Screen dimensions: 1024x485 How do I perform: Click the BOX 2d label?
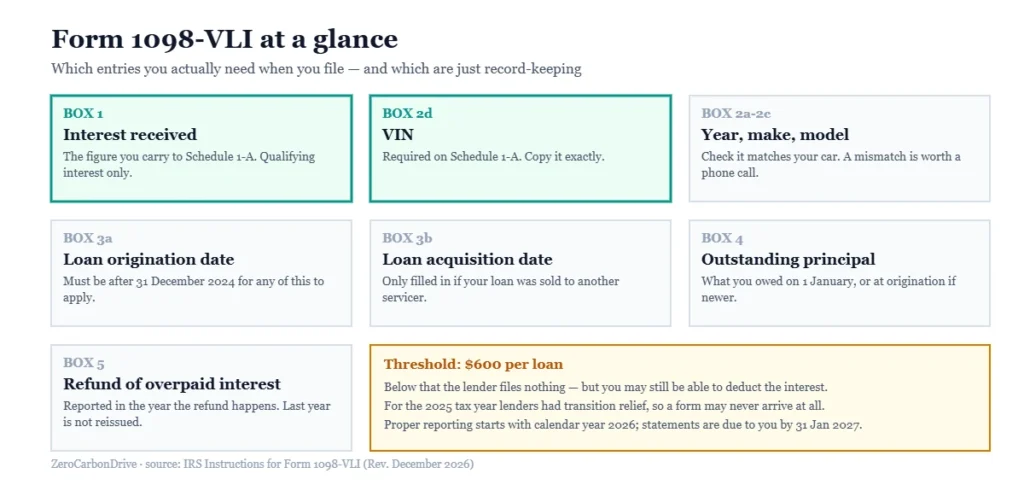tap(408, 114)
